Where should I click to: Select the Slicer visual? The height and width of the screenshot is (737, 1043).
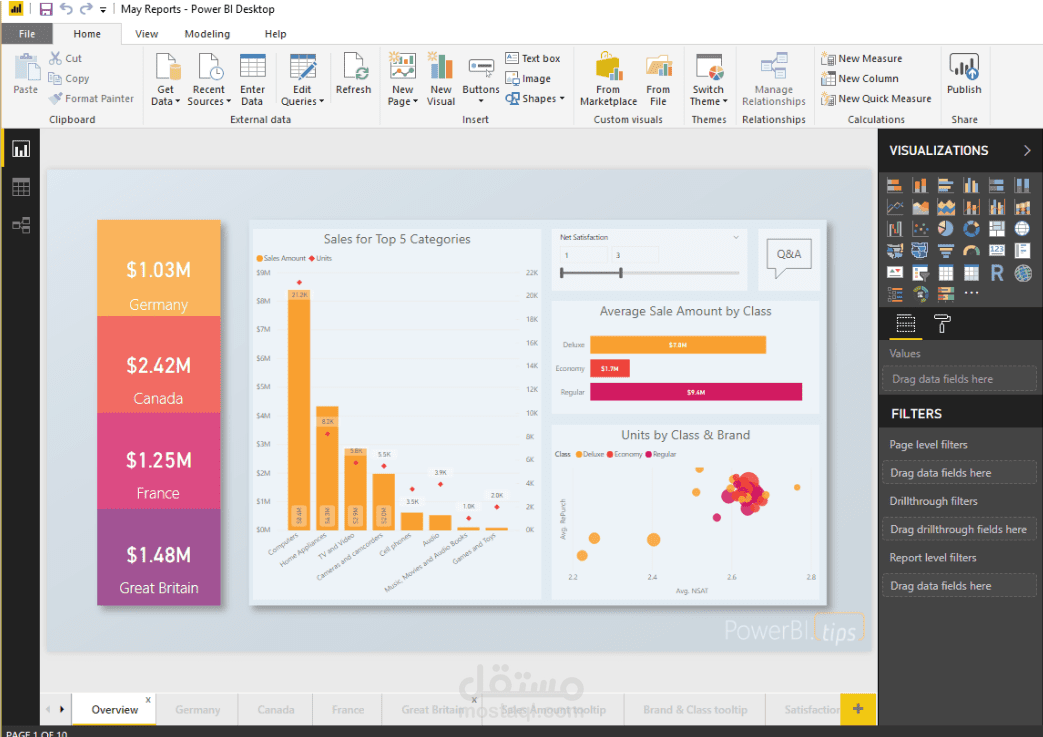coord(921,273)
